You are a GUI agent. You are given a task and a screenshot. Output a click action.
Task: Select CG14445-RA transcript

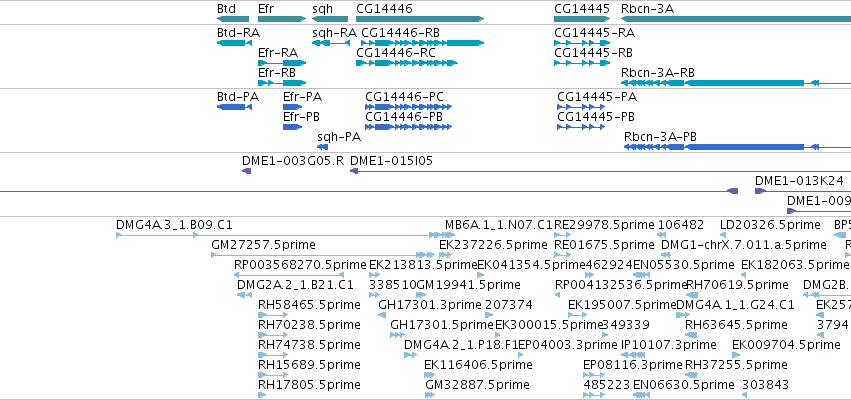[582, 43]
